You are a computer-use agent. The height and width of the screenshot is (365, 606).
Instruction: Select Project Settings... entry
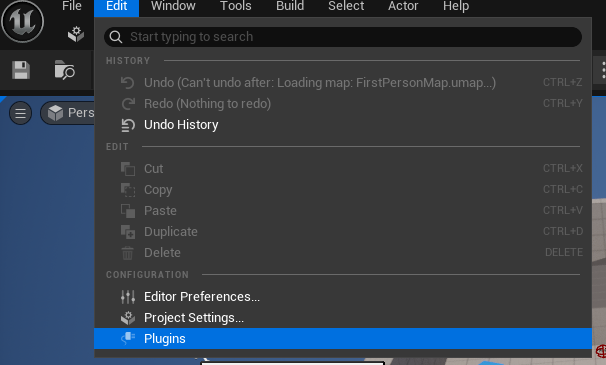343,318
